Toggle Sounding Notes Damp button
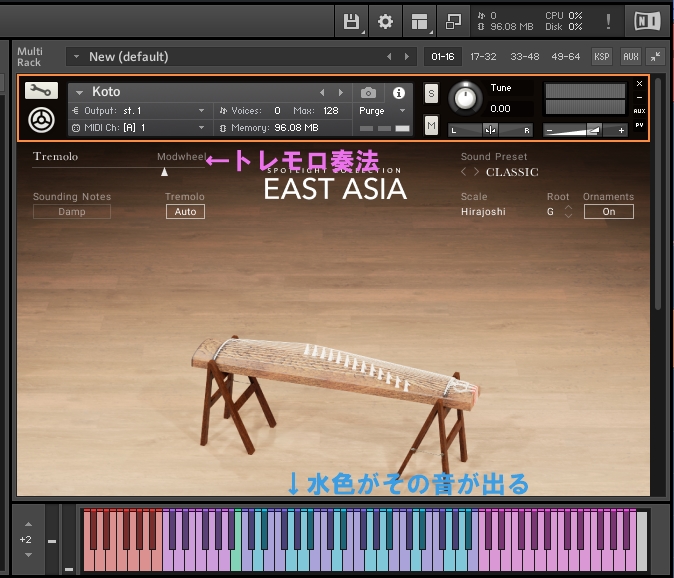Screen dimensions: 674x578 click(x=72, y=211)
